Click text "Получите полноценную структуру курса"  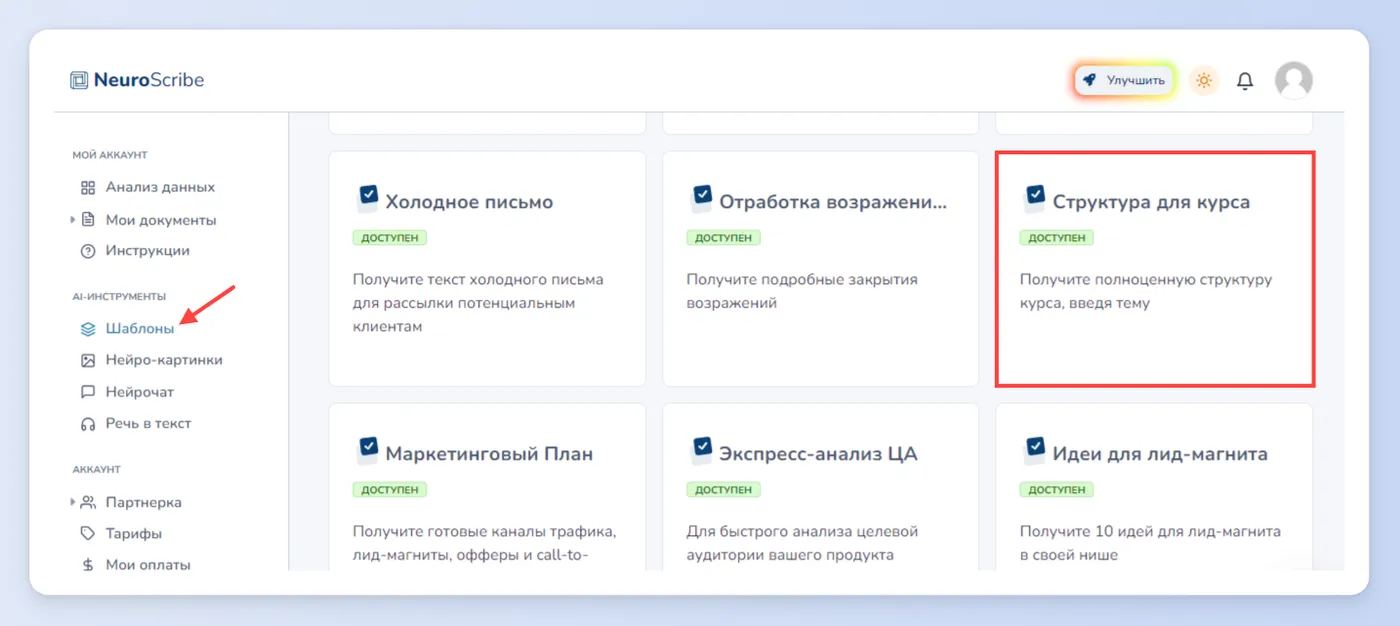[x=1146, y=291]
